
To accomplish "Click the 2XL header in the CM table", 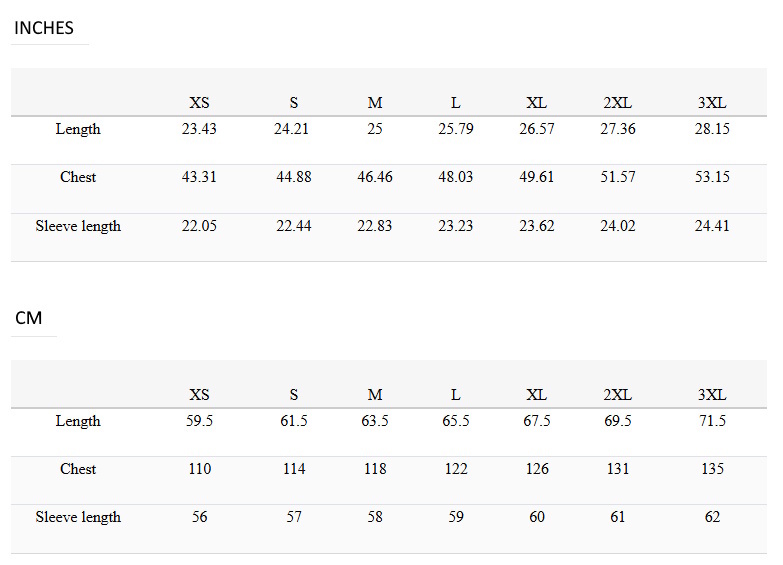I will point(618,395).
